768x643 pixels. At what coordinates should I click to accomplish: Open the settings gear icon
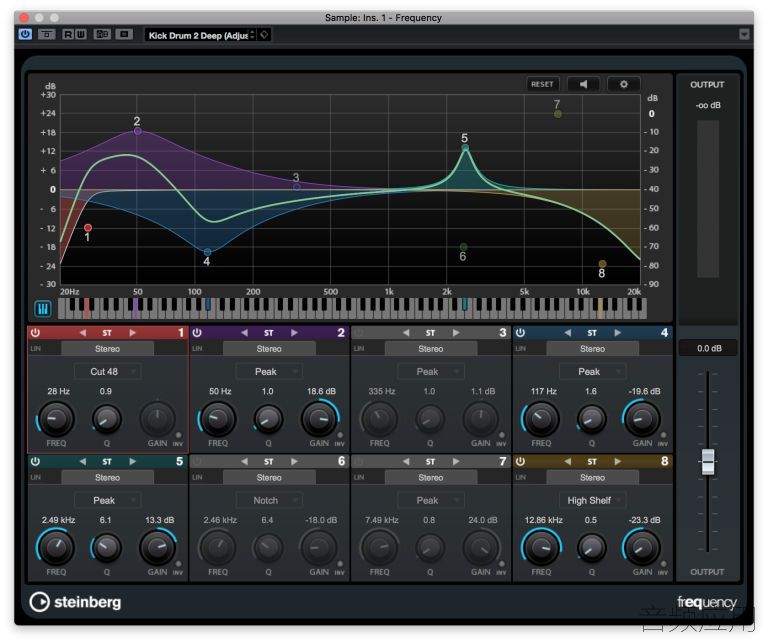point(623,84)
